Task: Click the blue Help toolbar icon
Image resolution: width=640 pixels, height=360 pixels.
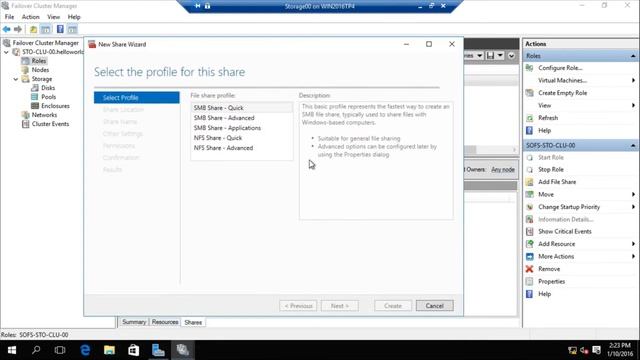Action: click(x=60, y=29)
